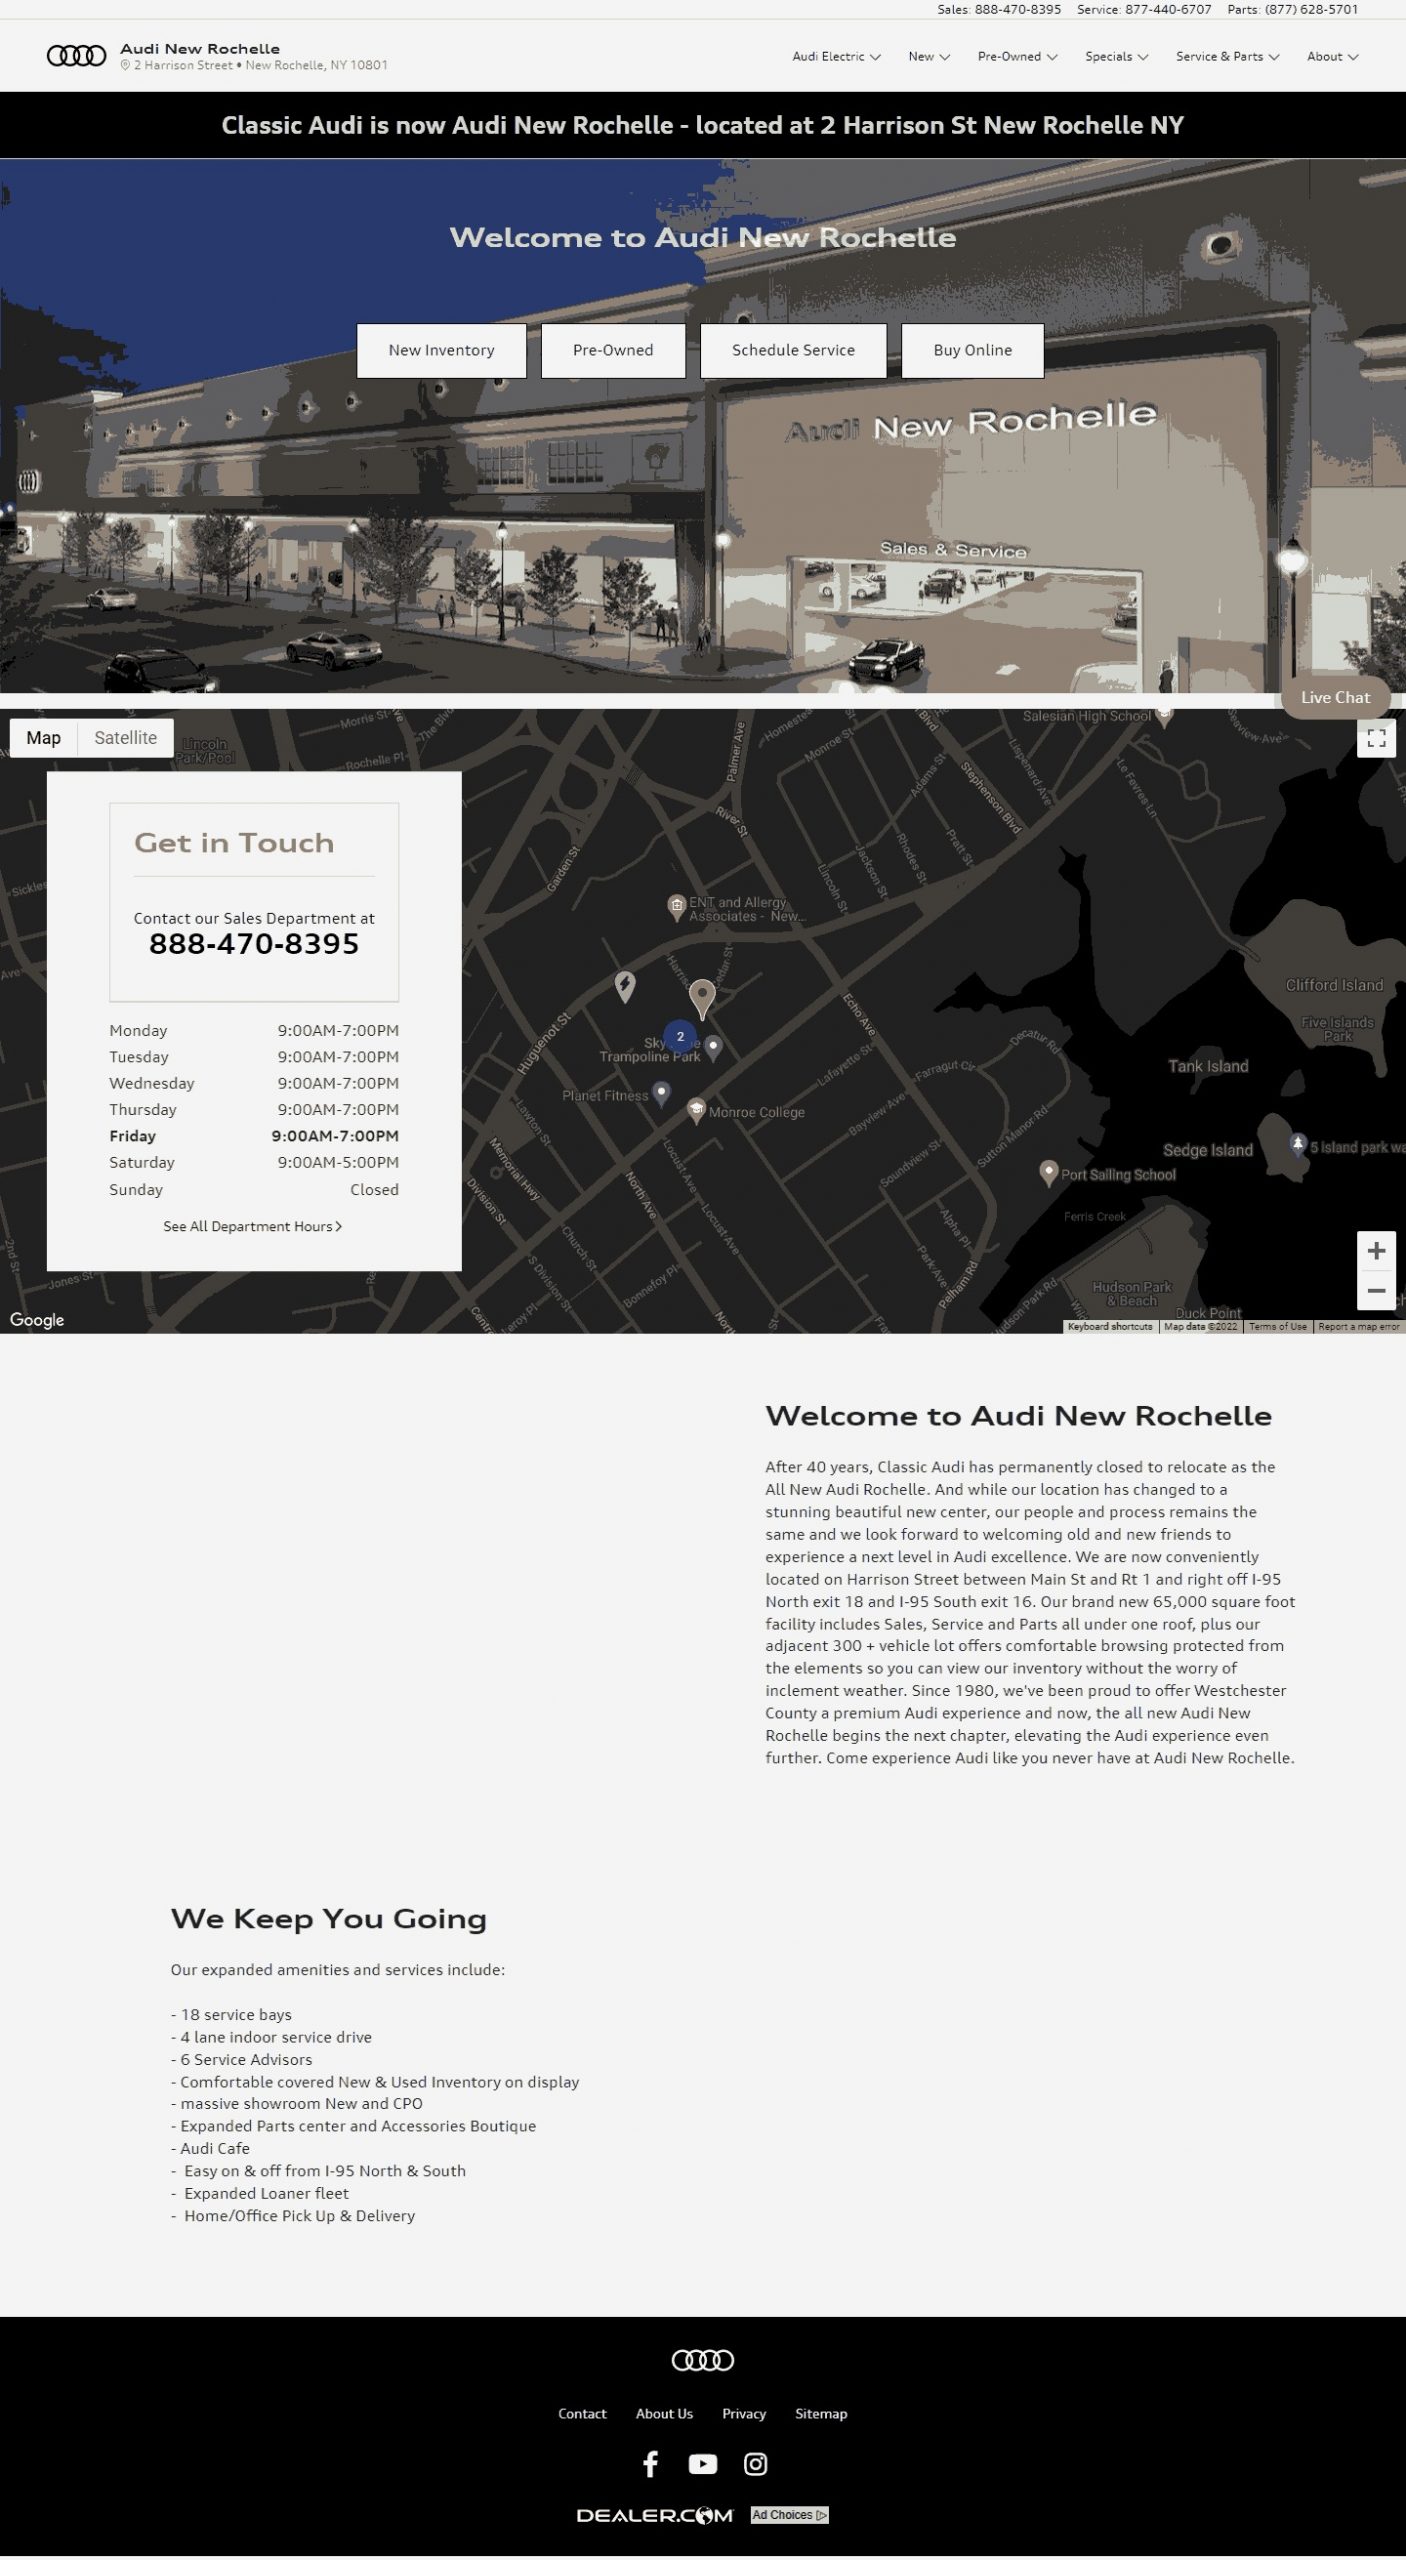Click Report a map error link

(1359, 1327)
